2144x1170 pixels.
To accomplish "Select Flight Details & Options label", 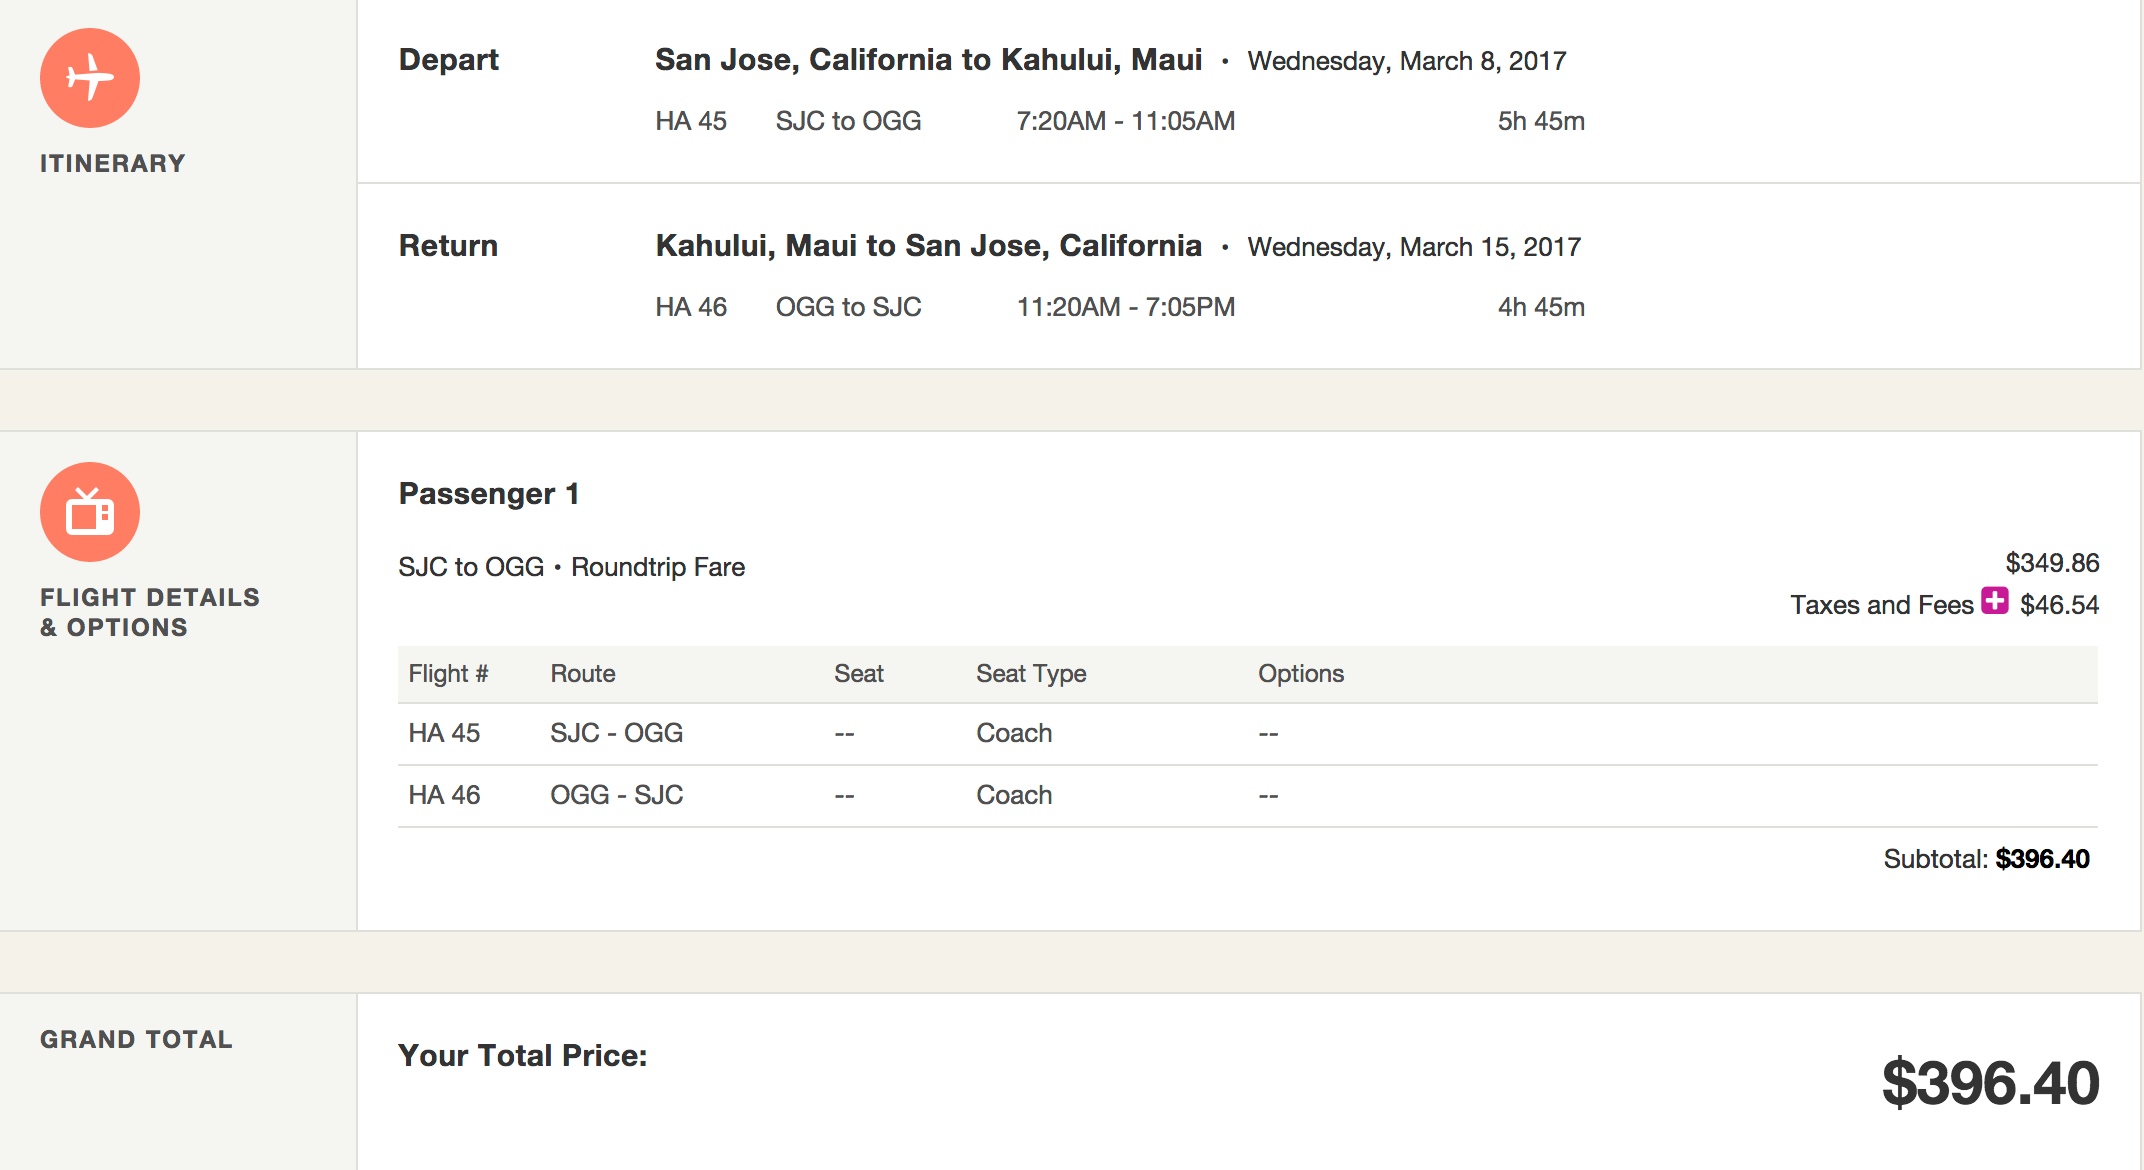I will 150,612.
